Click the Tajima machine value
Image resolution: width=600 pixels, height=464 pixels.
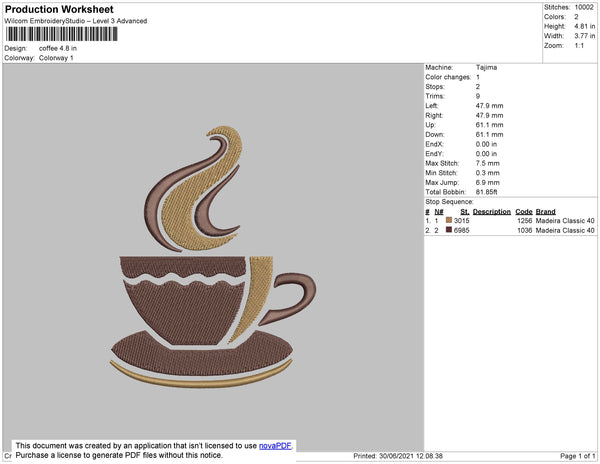(486, 67)
